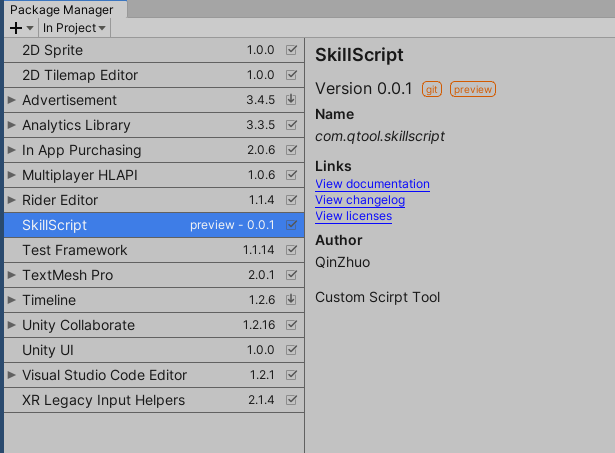Select the Package Manager tab
The image size is (615, 453).
(x=62, y=9)
